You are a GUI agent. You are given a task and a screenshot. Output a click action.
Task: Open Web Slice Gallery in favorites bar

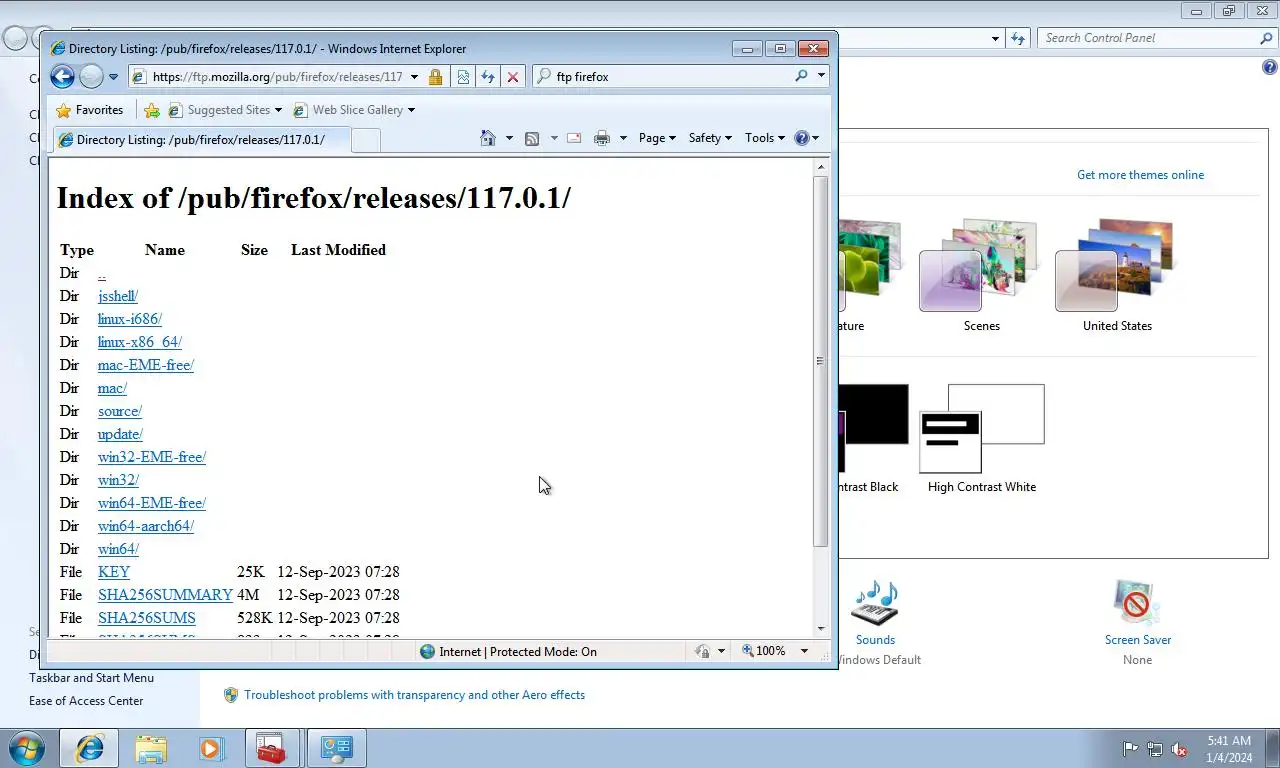pyautogui.click(x=354, y=110)
